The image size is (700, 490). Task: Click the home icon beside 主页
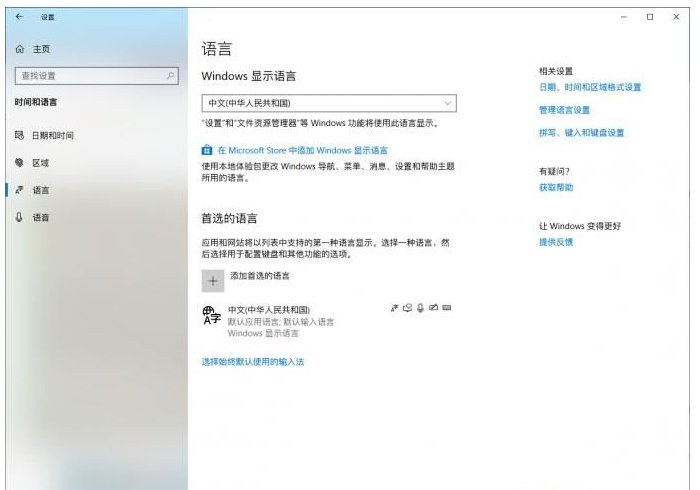20,49
